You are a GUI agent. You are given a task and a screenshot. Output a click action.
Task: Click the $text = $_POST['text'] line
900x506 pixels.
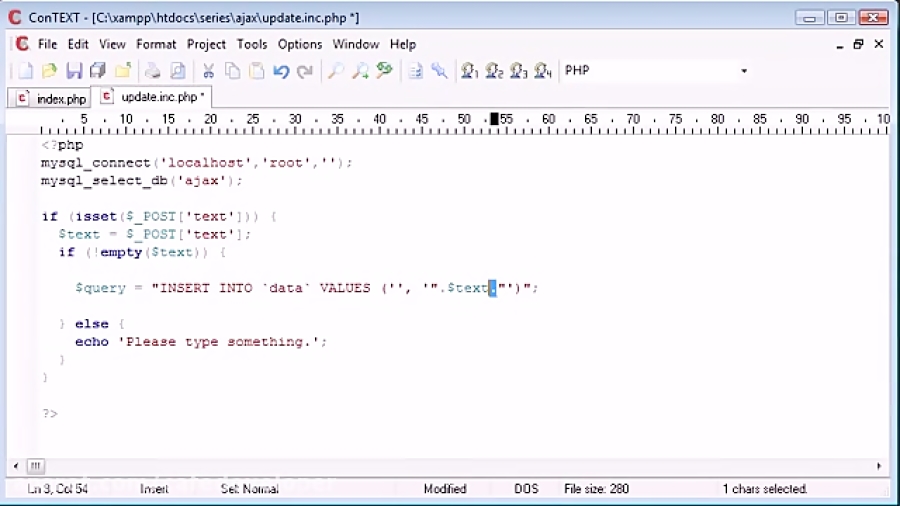(154, 235)
